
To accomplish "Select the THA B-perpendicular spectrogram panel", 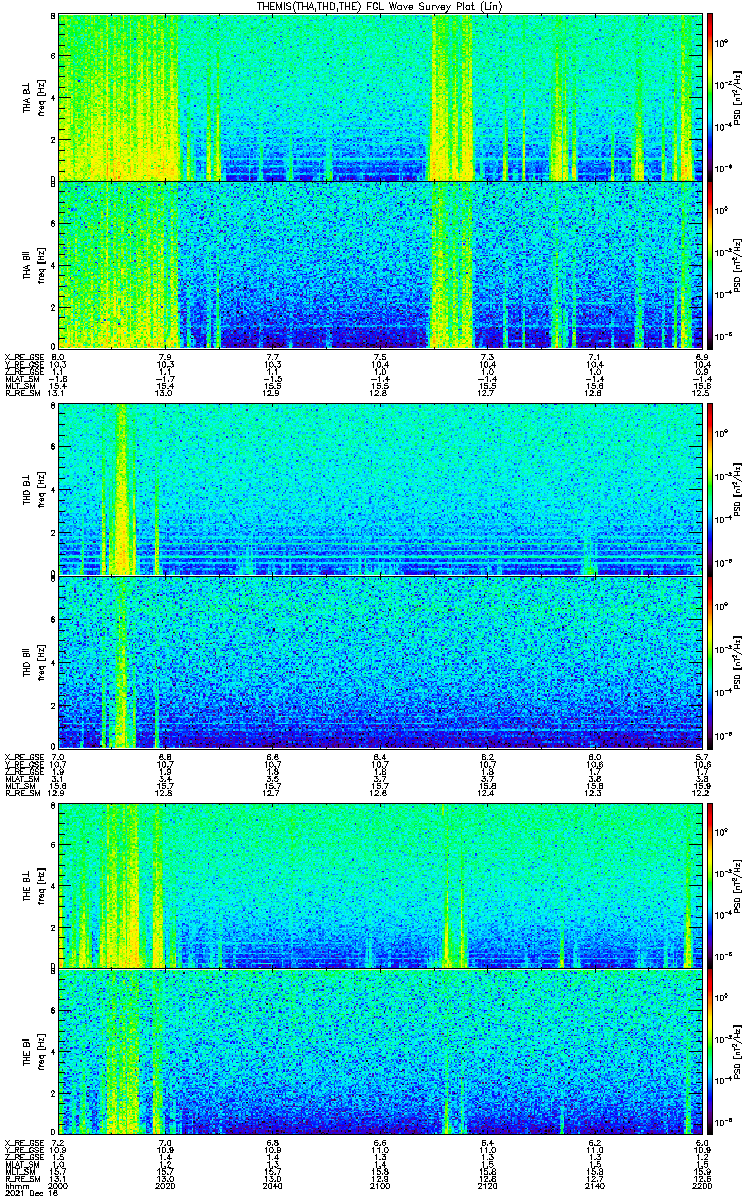I will click(x=378, y=97).
